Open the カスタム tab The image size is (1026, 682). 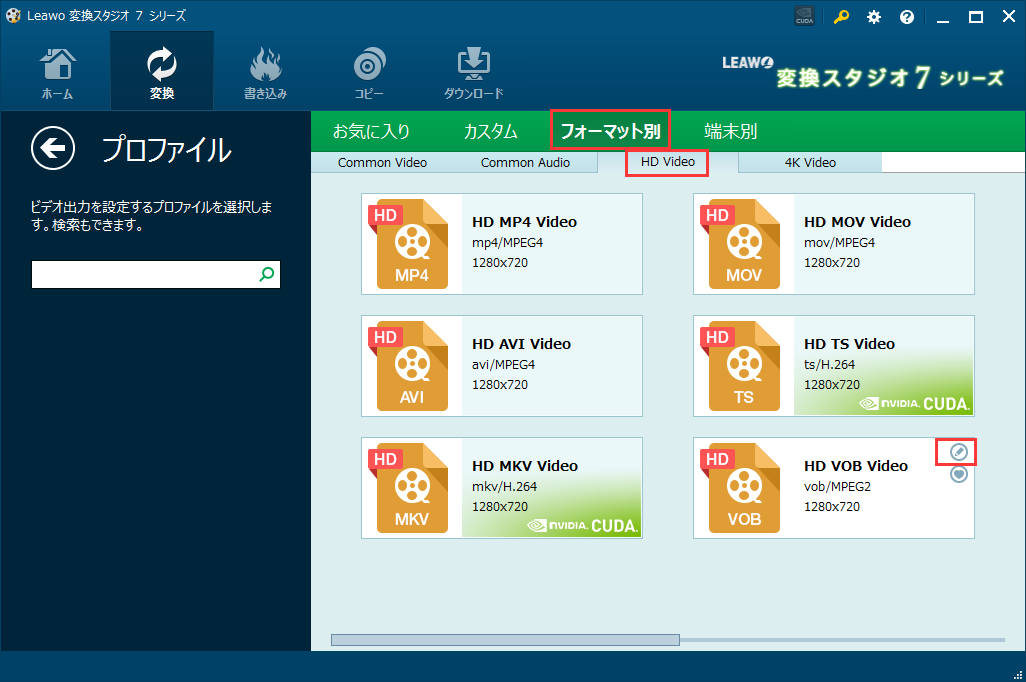(x=490, y=131)
